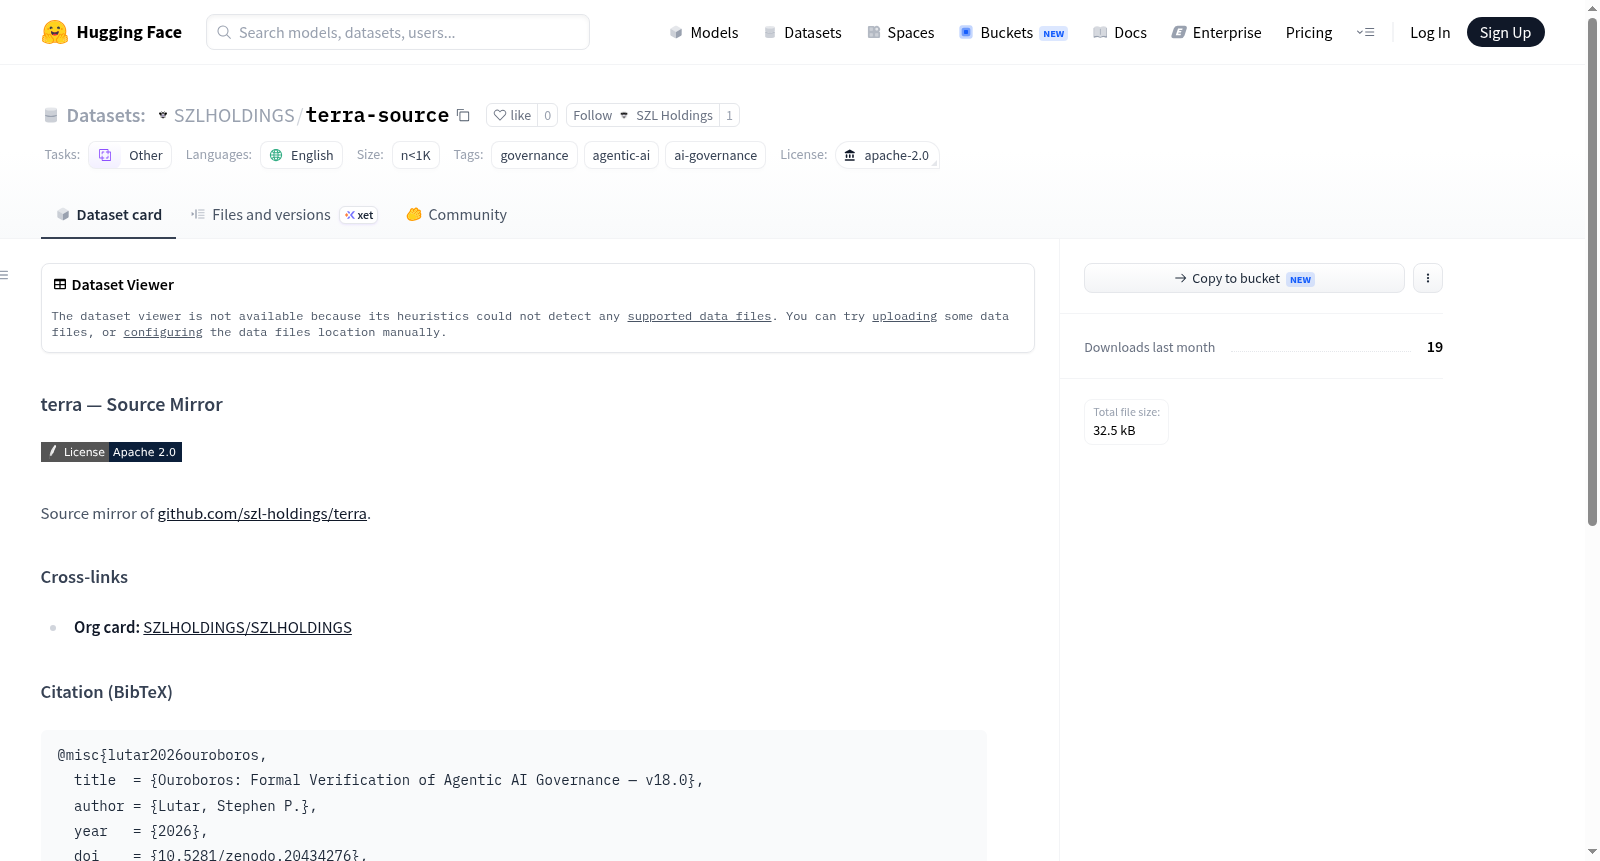Click the License Apache 2.0 badge

point(111,452)
